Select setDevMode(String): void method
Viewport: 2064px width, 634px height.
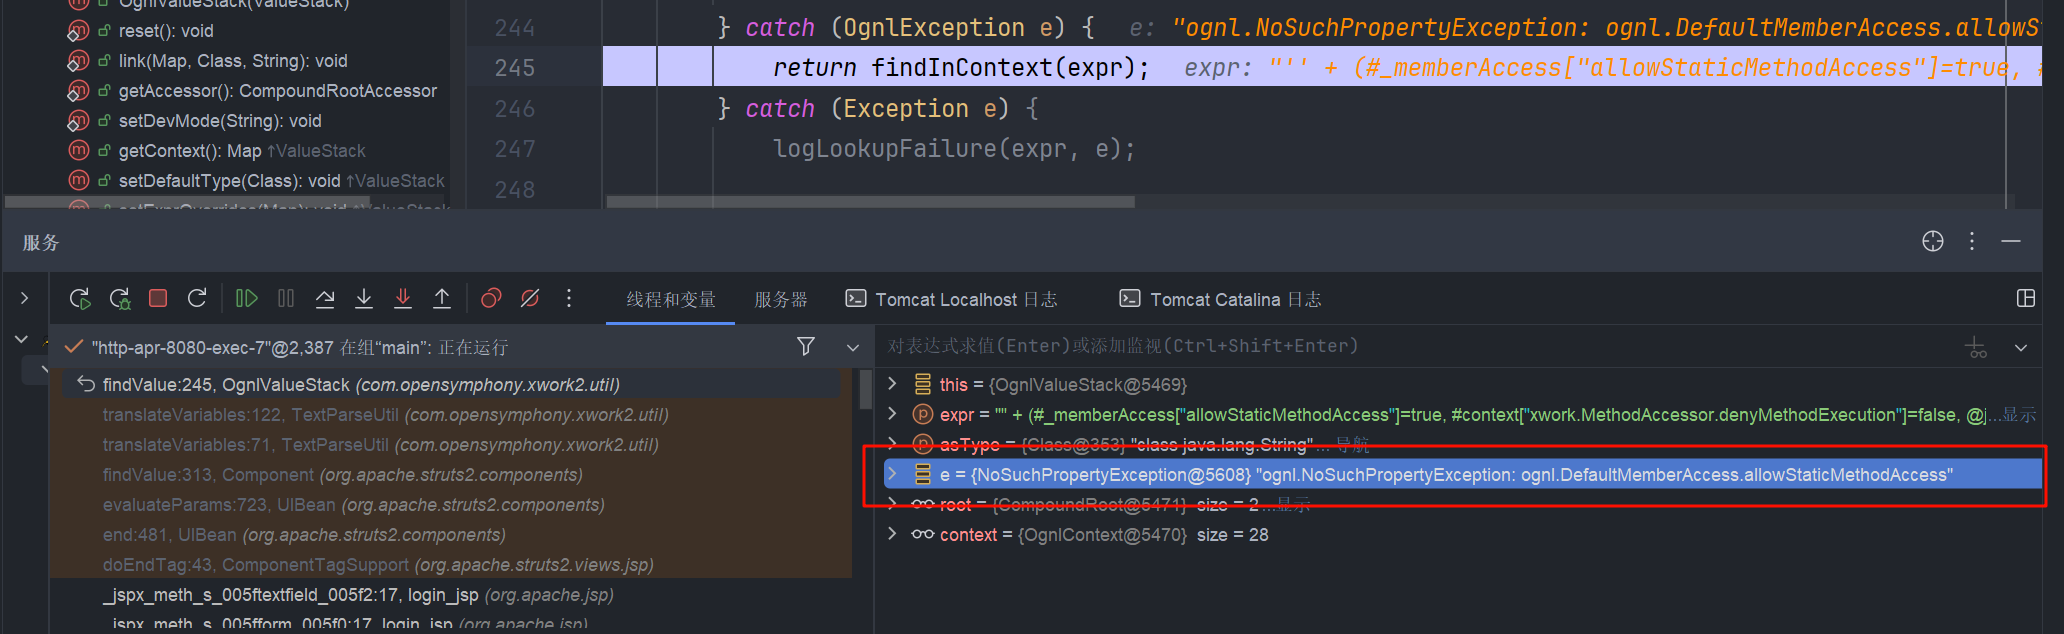[x=220, y=121]
